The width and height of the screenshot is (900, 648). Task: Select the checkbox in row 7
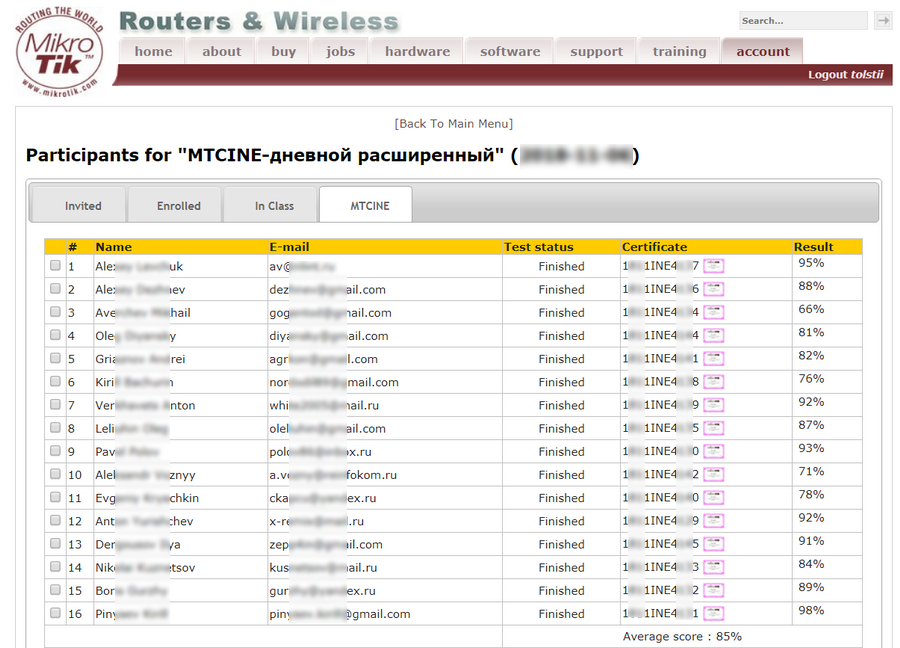point(55,405)
